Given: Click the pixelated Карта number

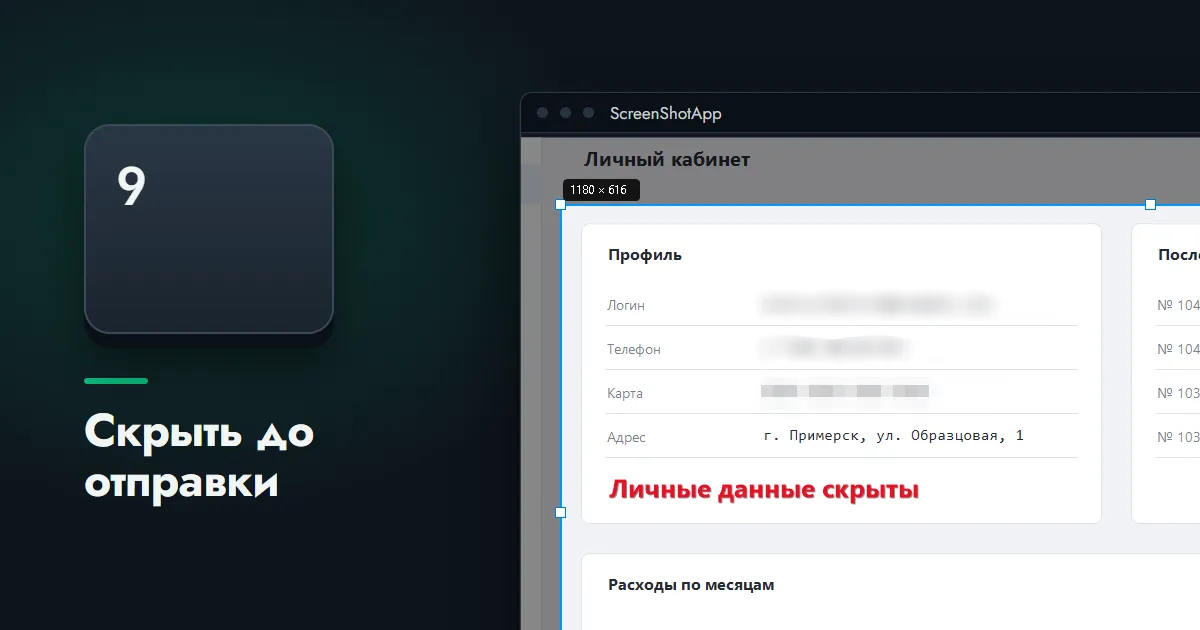Looking at the screenshot, I should point(845,392).
